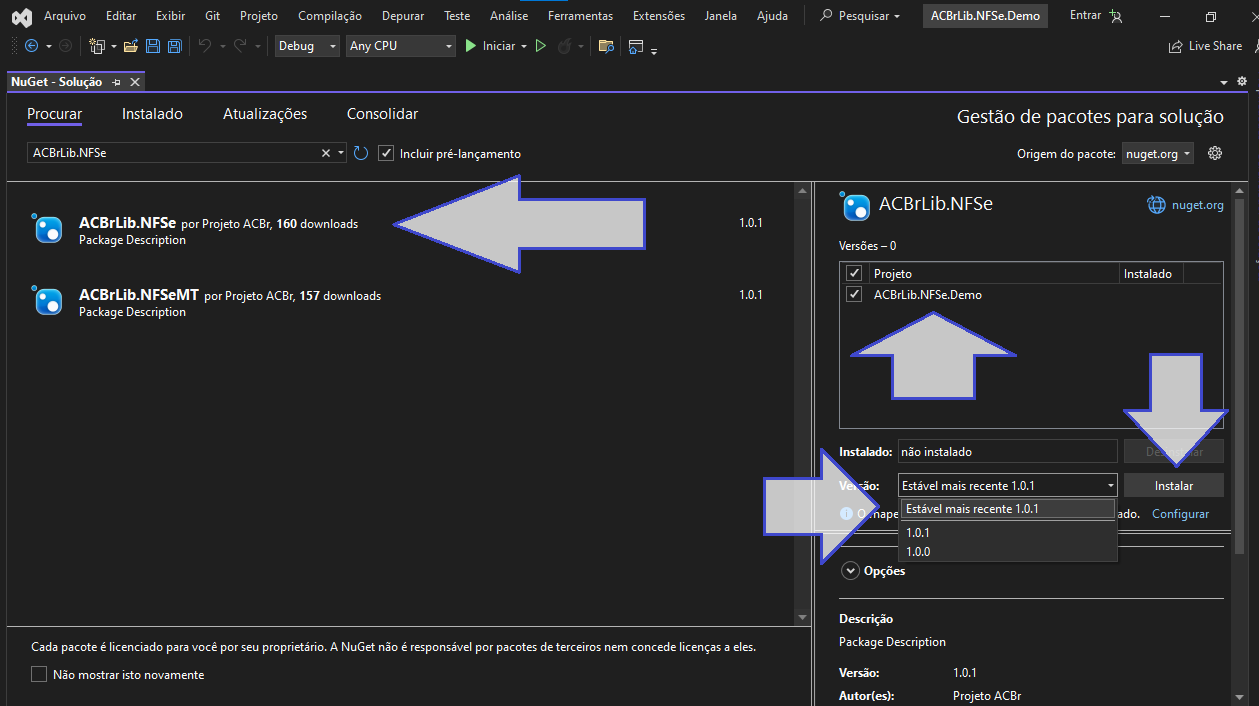Switch to the Instalado tab
The height and width of the screenshot is (706, 1259).
pyautogui.click(x=152, y=114)
